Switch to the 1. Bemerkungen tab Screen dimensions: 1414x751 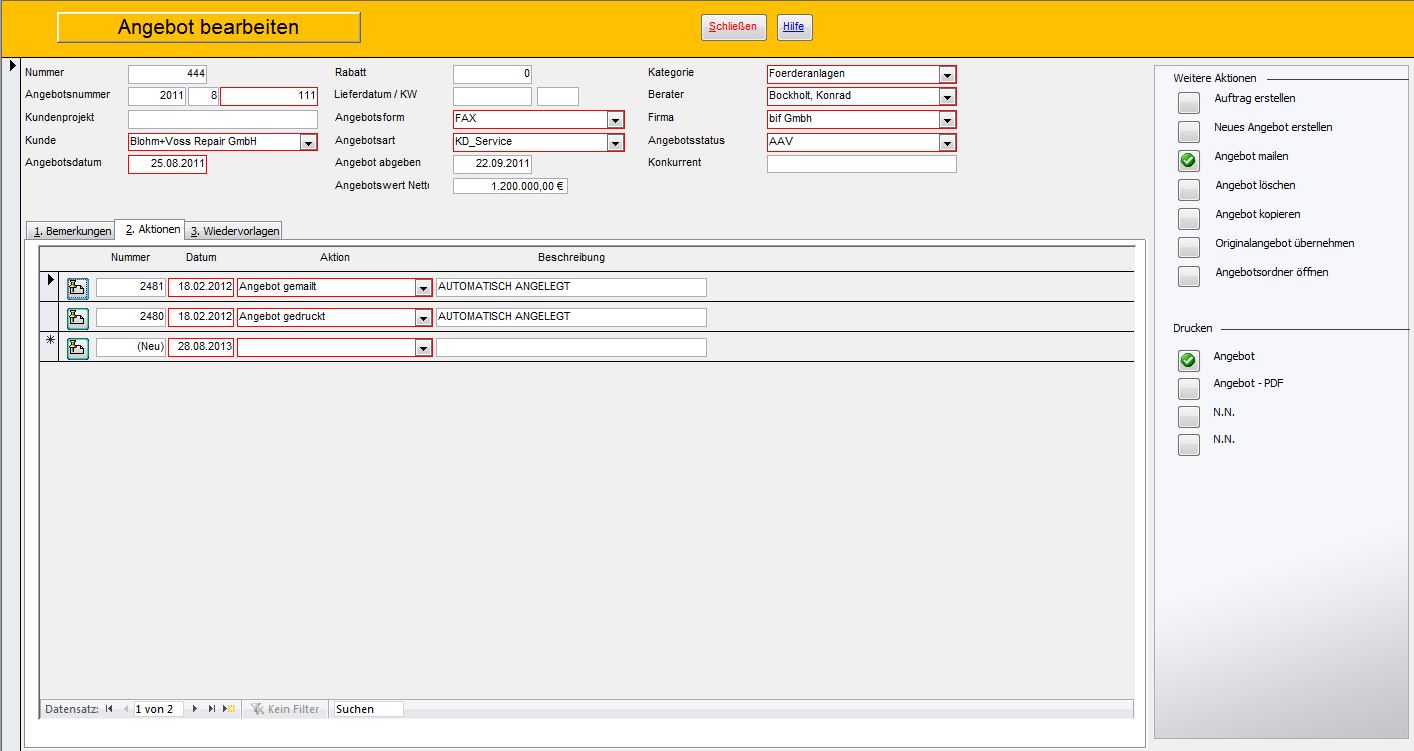pyautogui.click(x=70, y=231)
